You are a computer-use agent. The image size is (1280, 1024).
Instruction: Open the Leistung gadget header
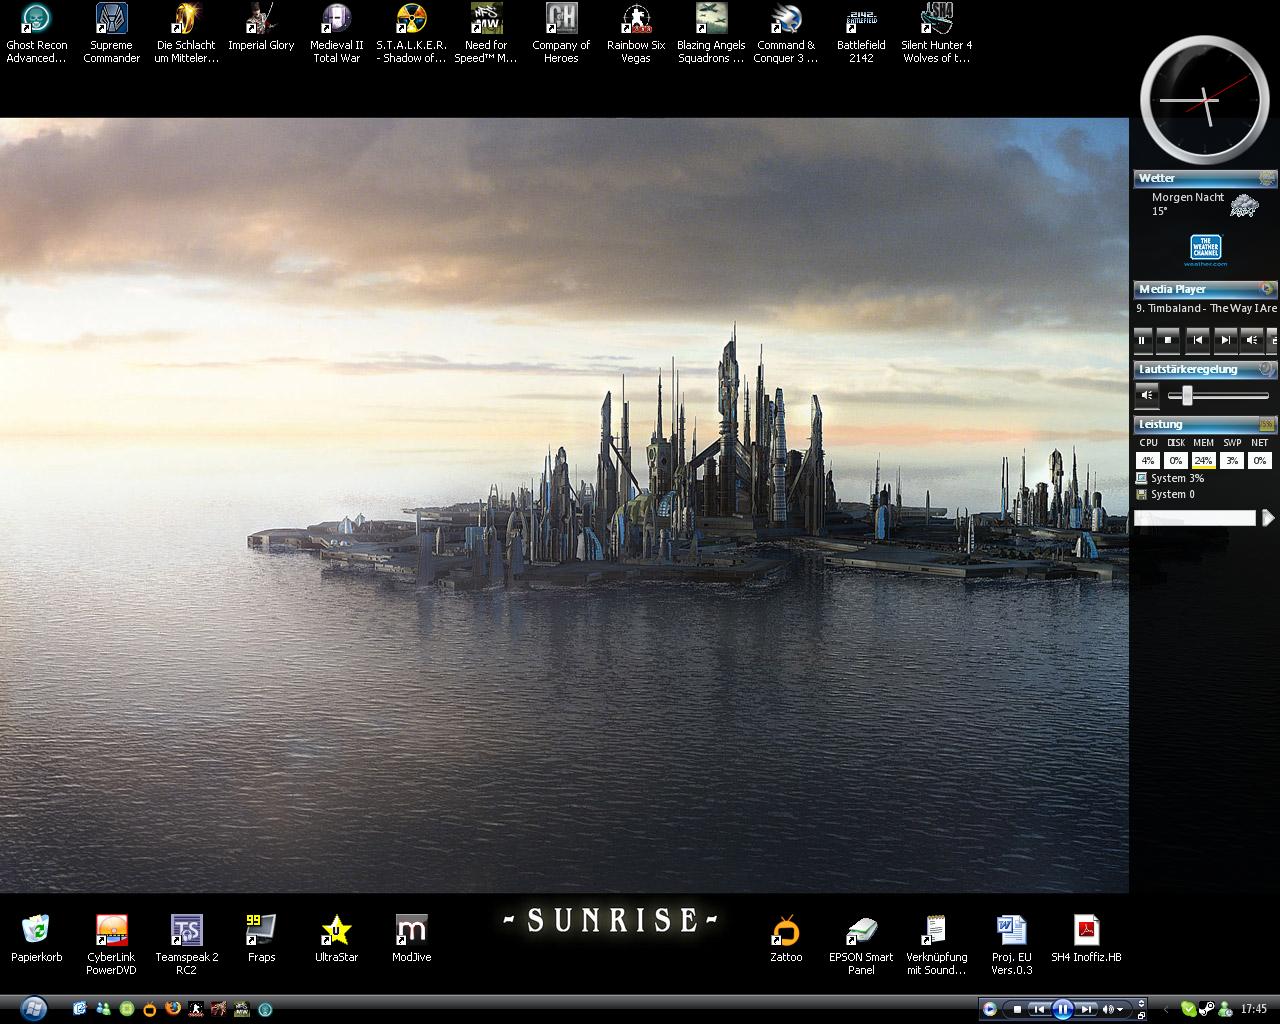tap(1205, 424)
